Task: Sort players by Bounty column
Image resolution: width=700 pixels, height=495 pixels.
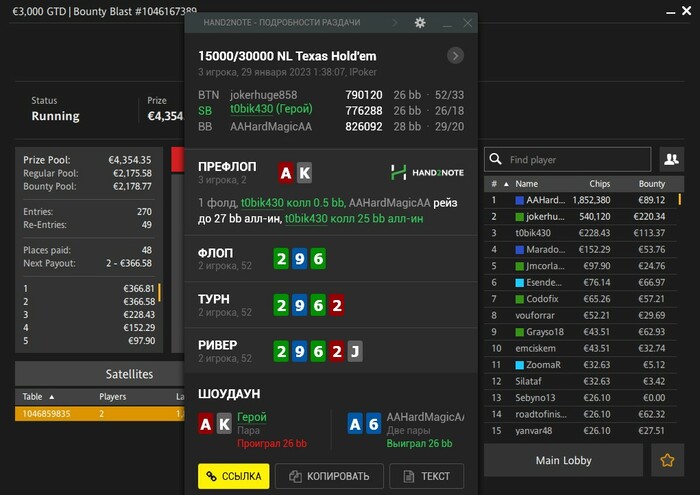Action: click(651, 184)
